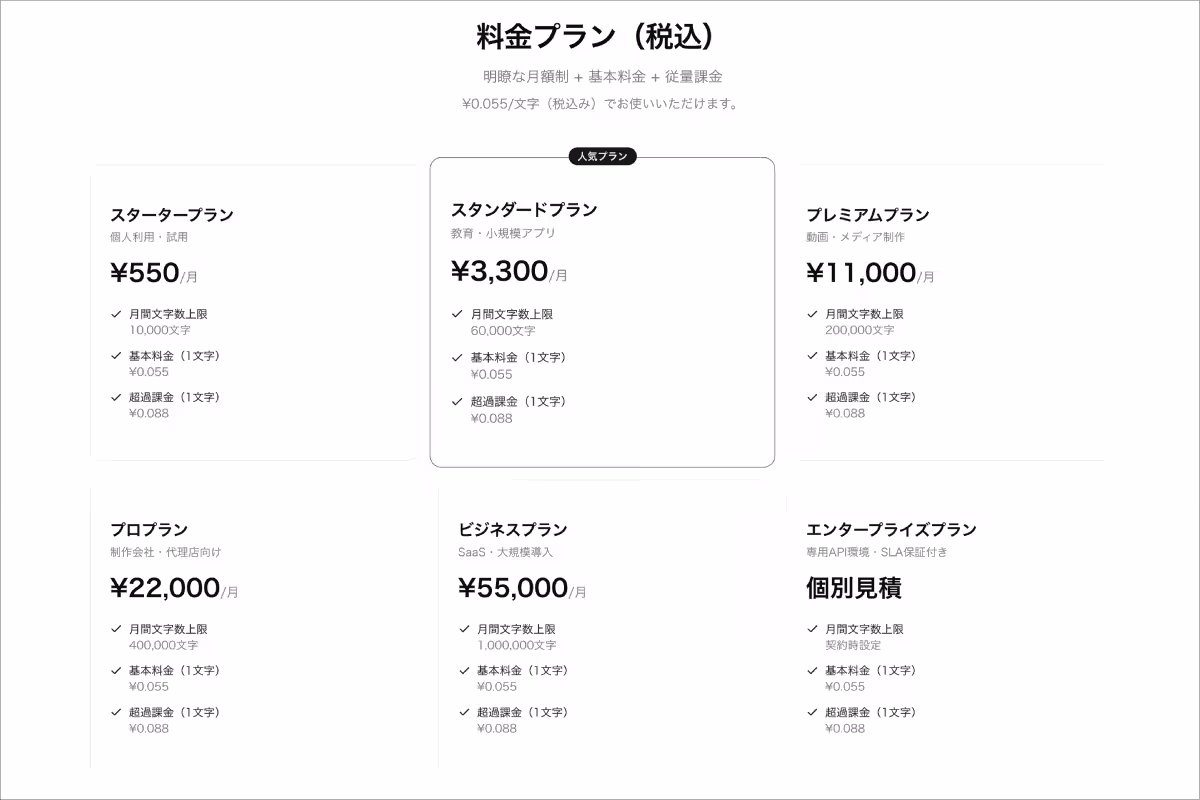Screen dimensions: 1200x800
Task: Click checkmark icon beside Starter plan 月間文字数上限
Action: (116, 314)
